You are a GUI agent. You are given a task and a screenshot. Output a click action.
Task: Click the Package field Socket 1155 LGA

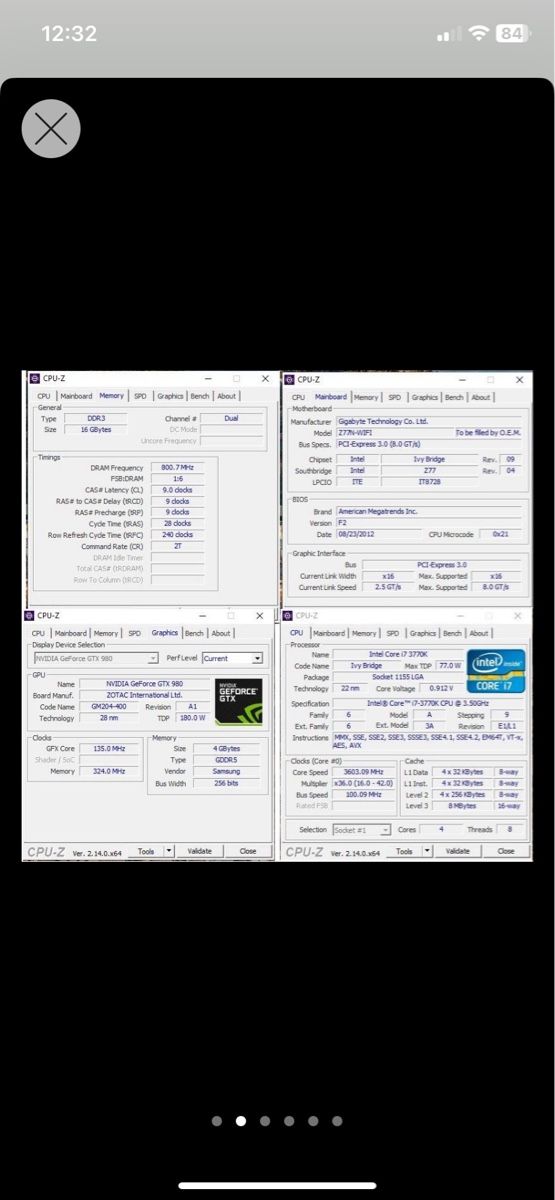pyautogui.click(x=398, y=677)
